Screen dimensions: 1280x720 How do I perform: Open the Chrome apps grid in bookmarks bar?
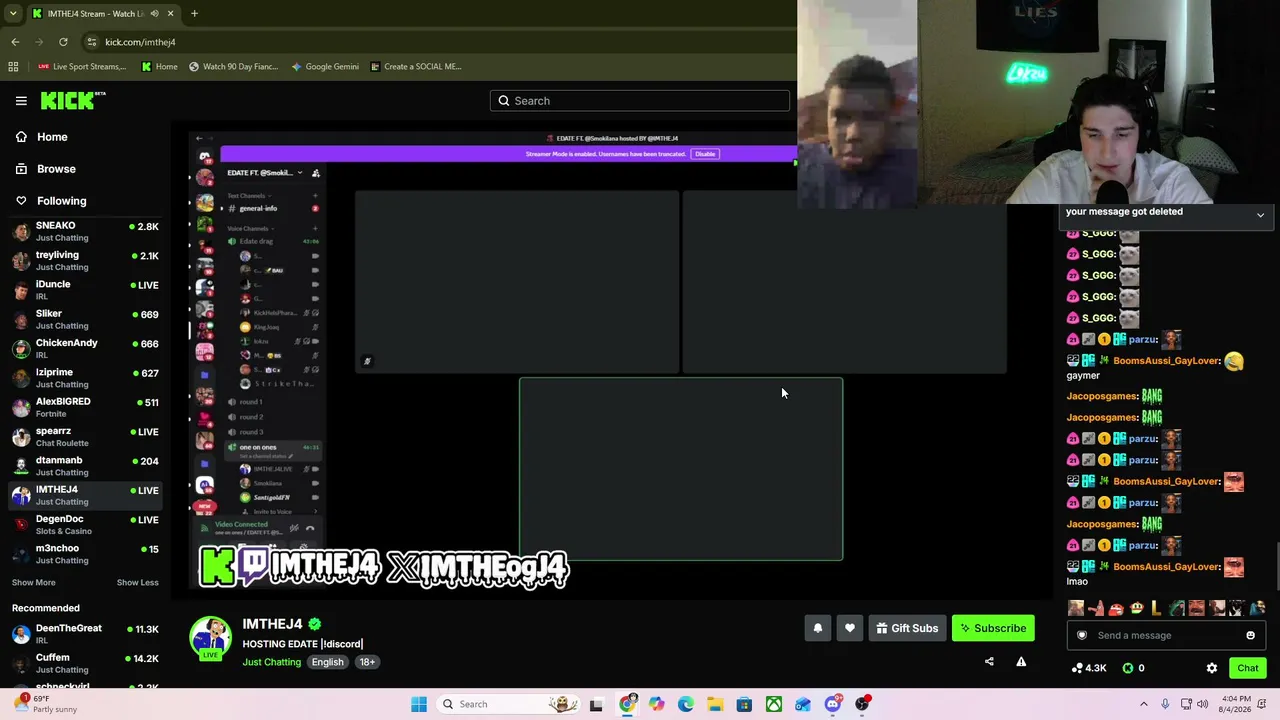pyautogui.click(x=13, y=67)
